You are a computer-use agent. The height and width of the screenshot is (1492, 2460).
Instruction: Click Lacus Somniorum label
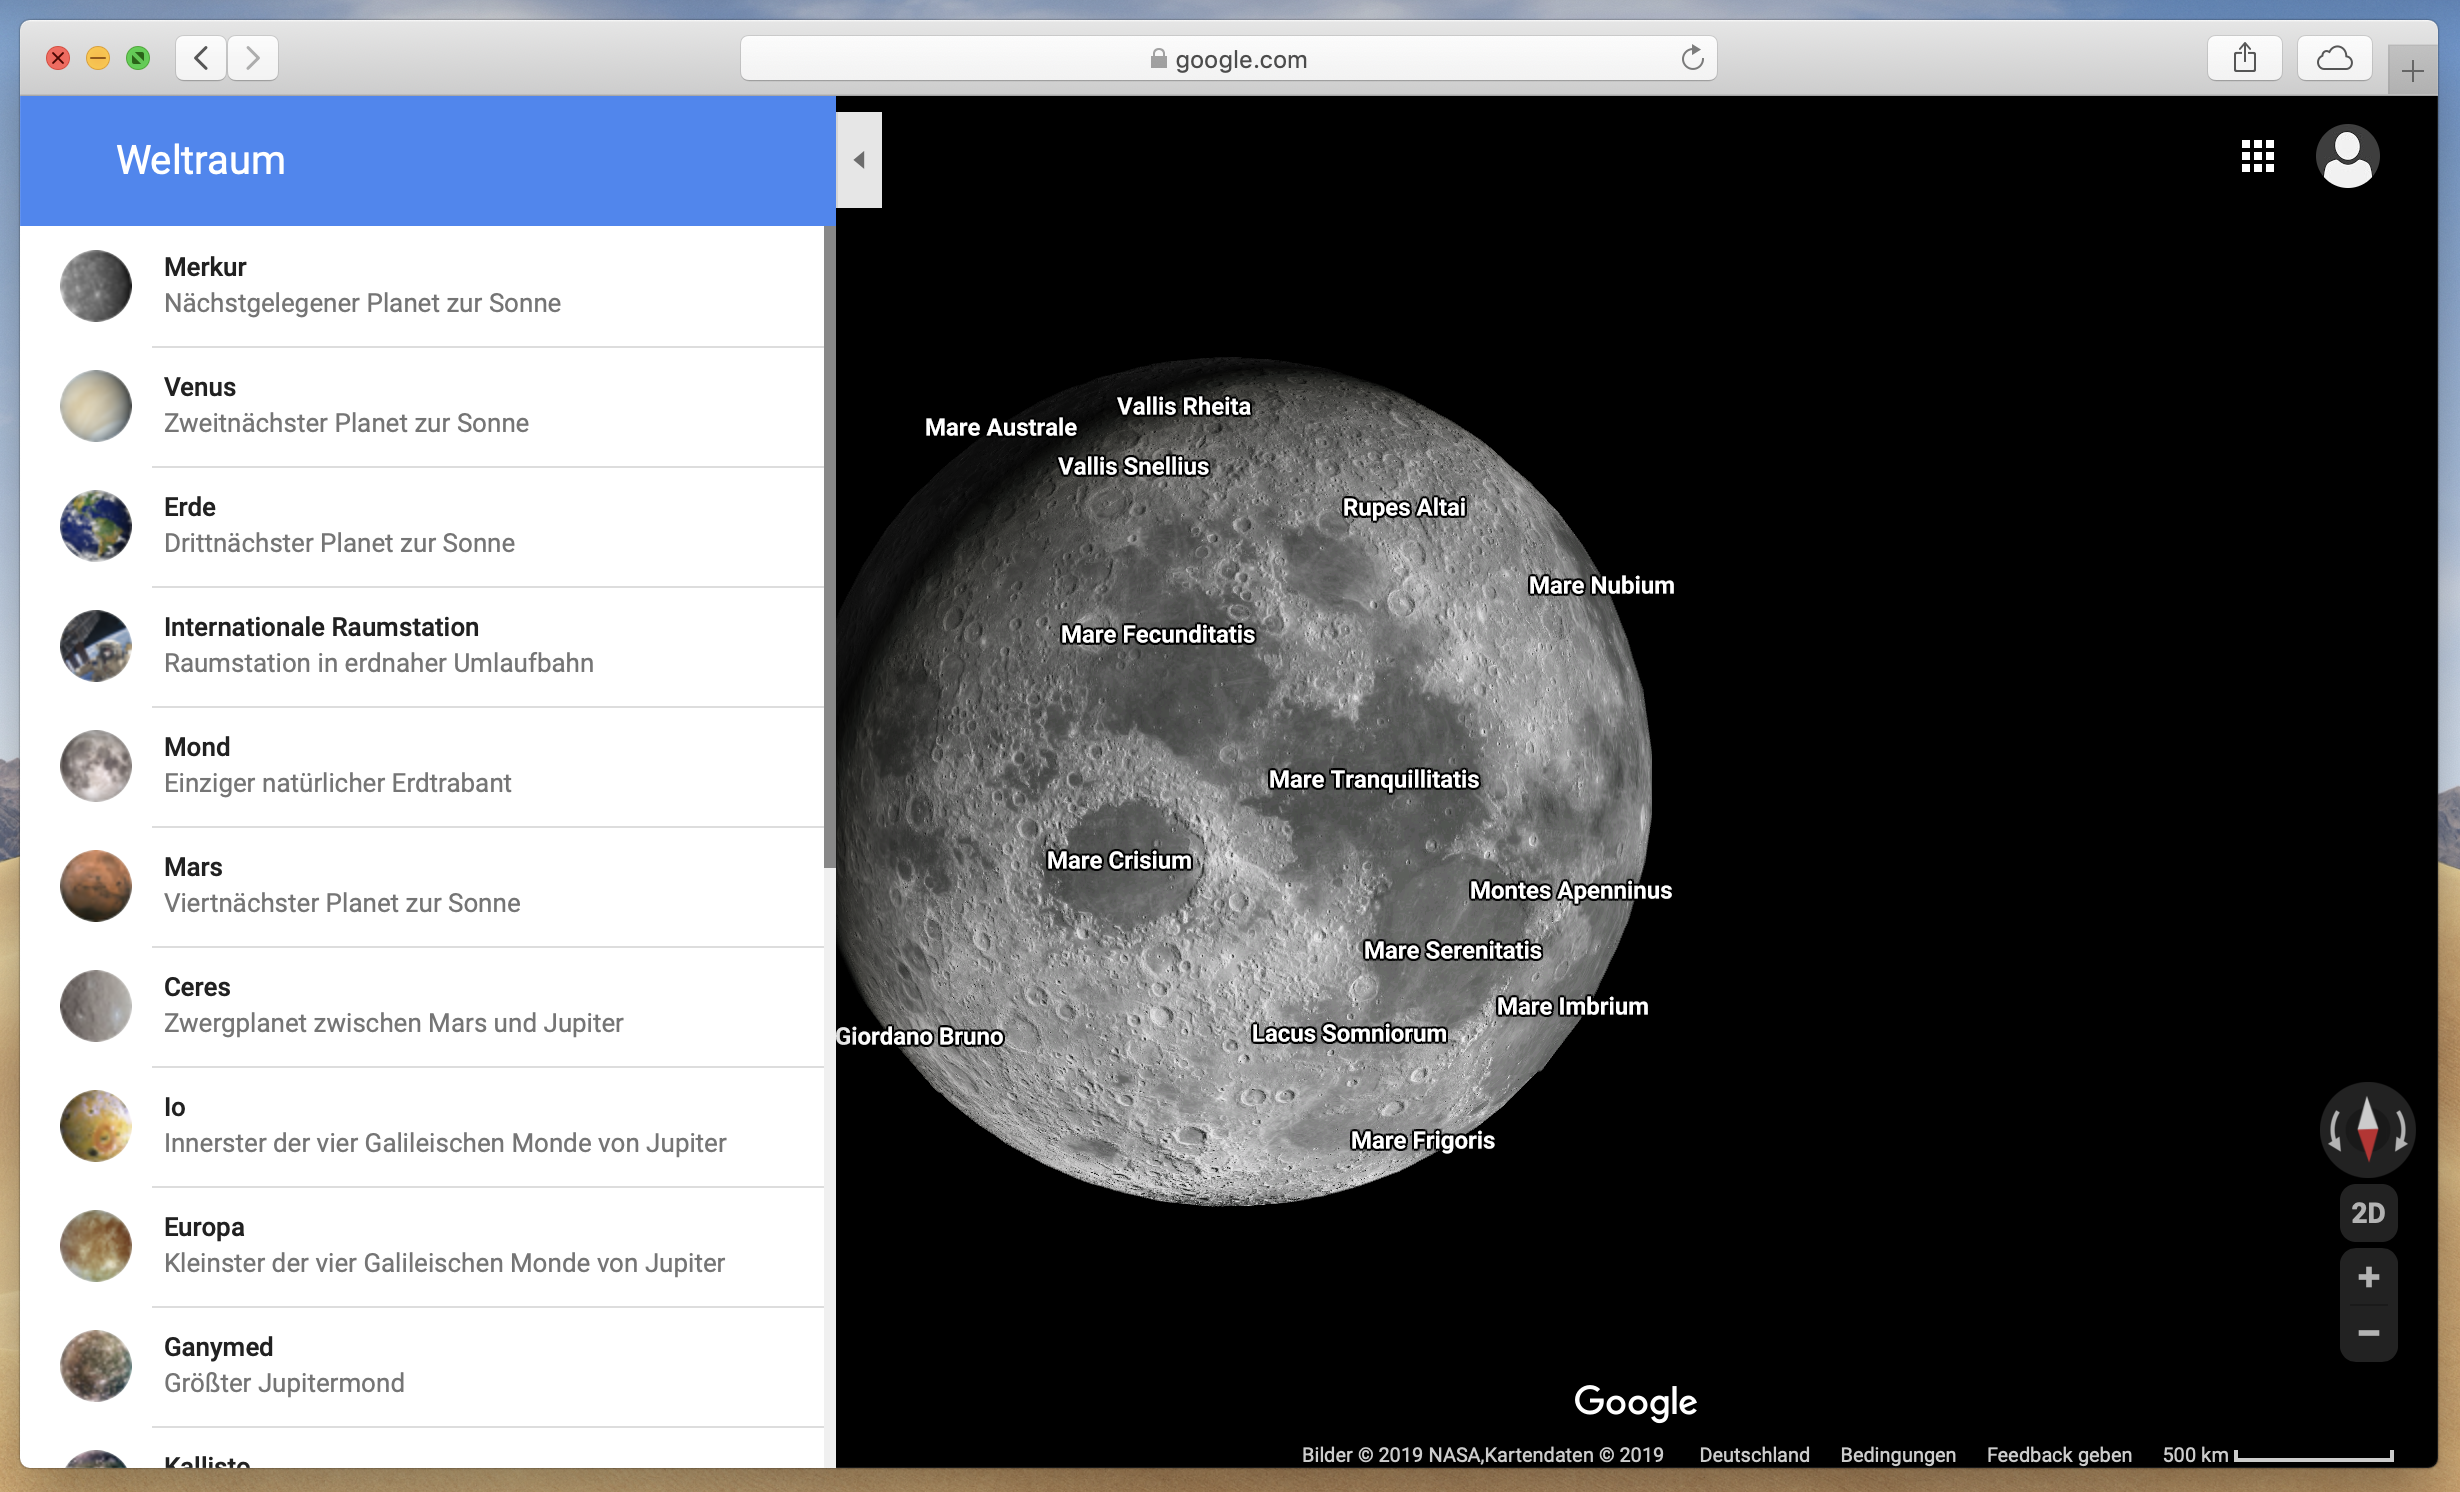1349,1033
